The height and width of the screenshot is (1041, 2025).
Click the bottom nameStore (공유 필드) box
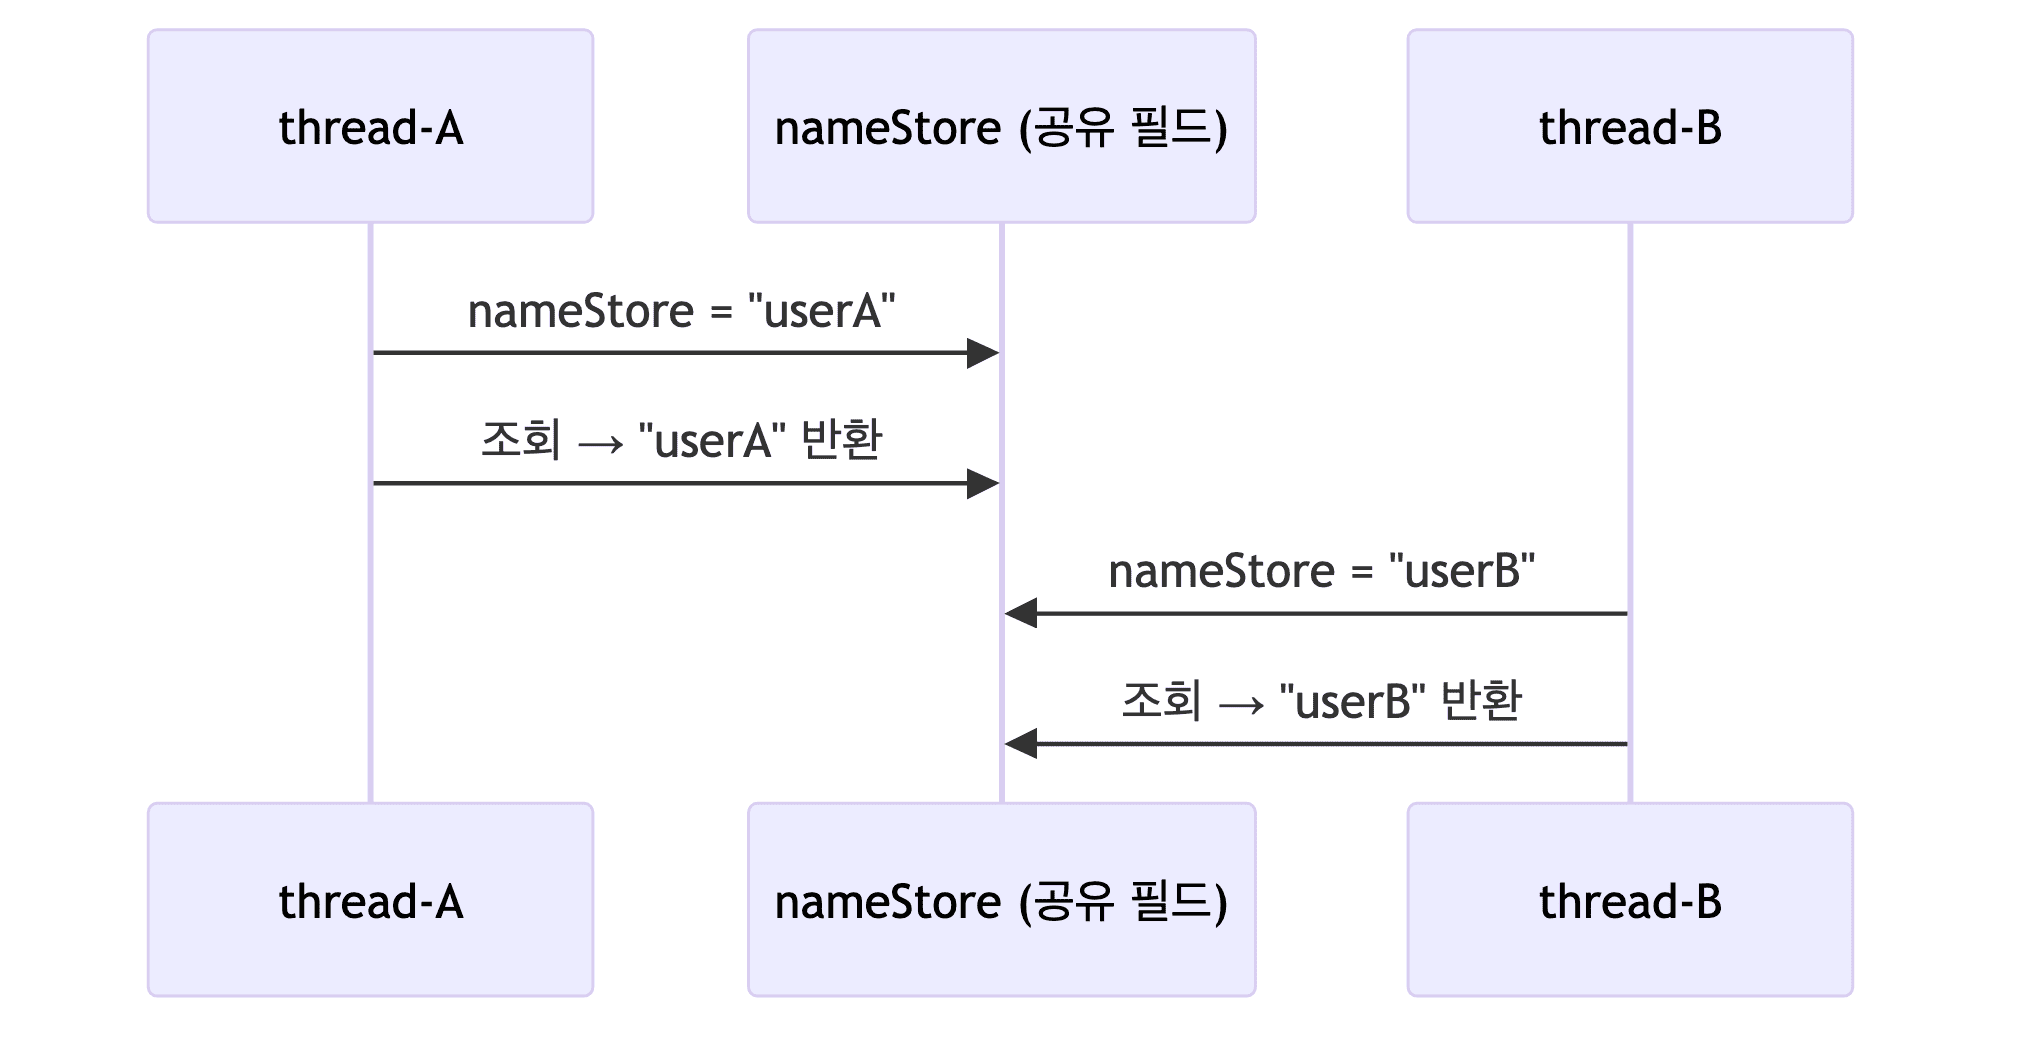[1001, 899]
